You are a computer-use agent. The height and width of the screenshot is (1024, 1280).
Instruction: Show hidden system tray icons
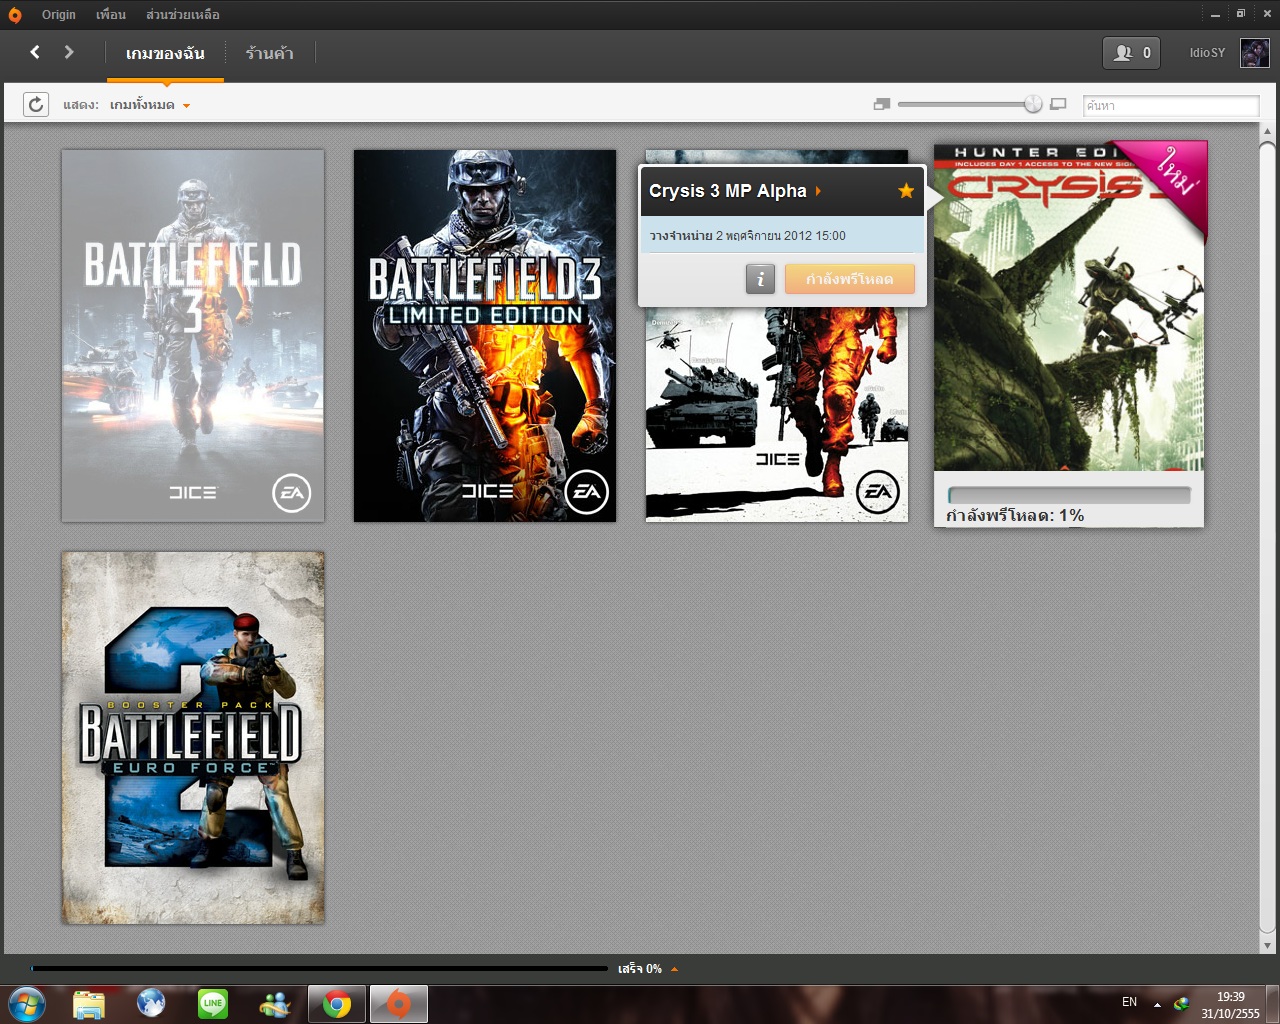click(x=1157, y=1004)
